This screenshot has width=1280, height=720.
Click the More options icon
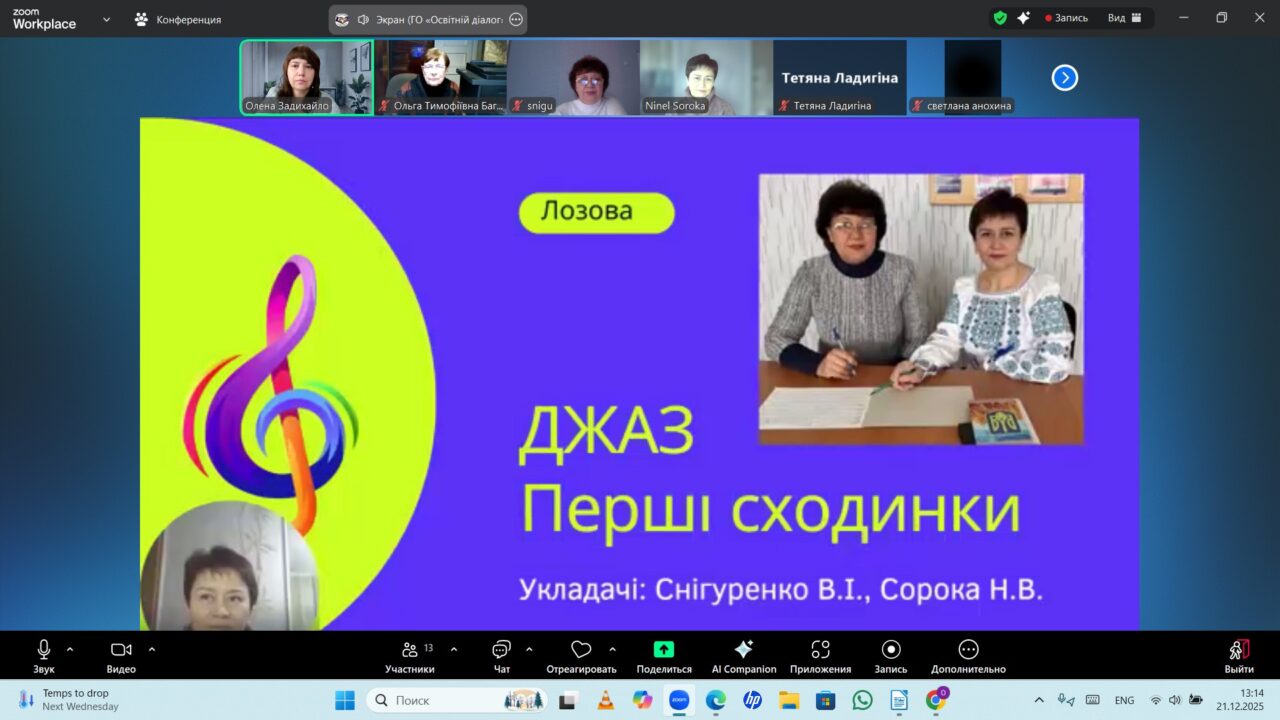click(x=968, y=650)
